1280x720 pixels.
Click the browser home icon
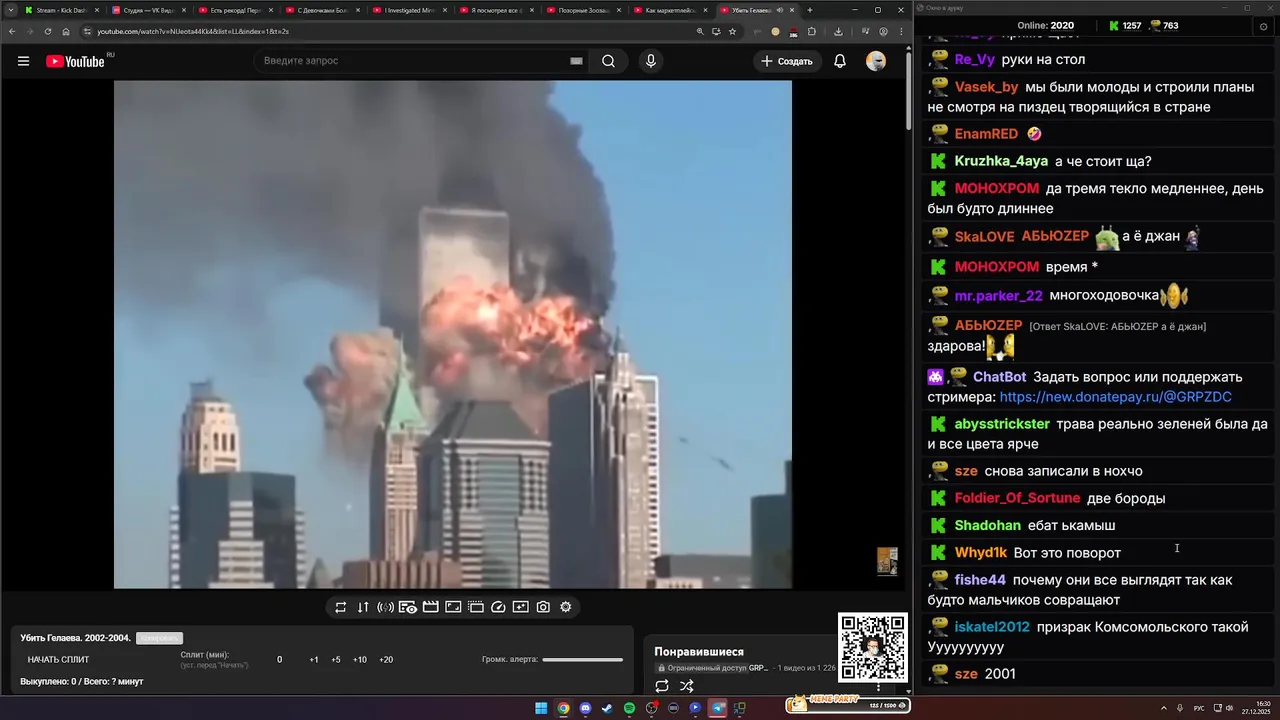pos(66,31)
